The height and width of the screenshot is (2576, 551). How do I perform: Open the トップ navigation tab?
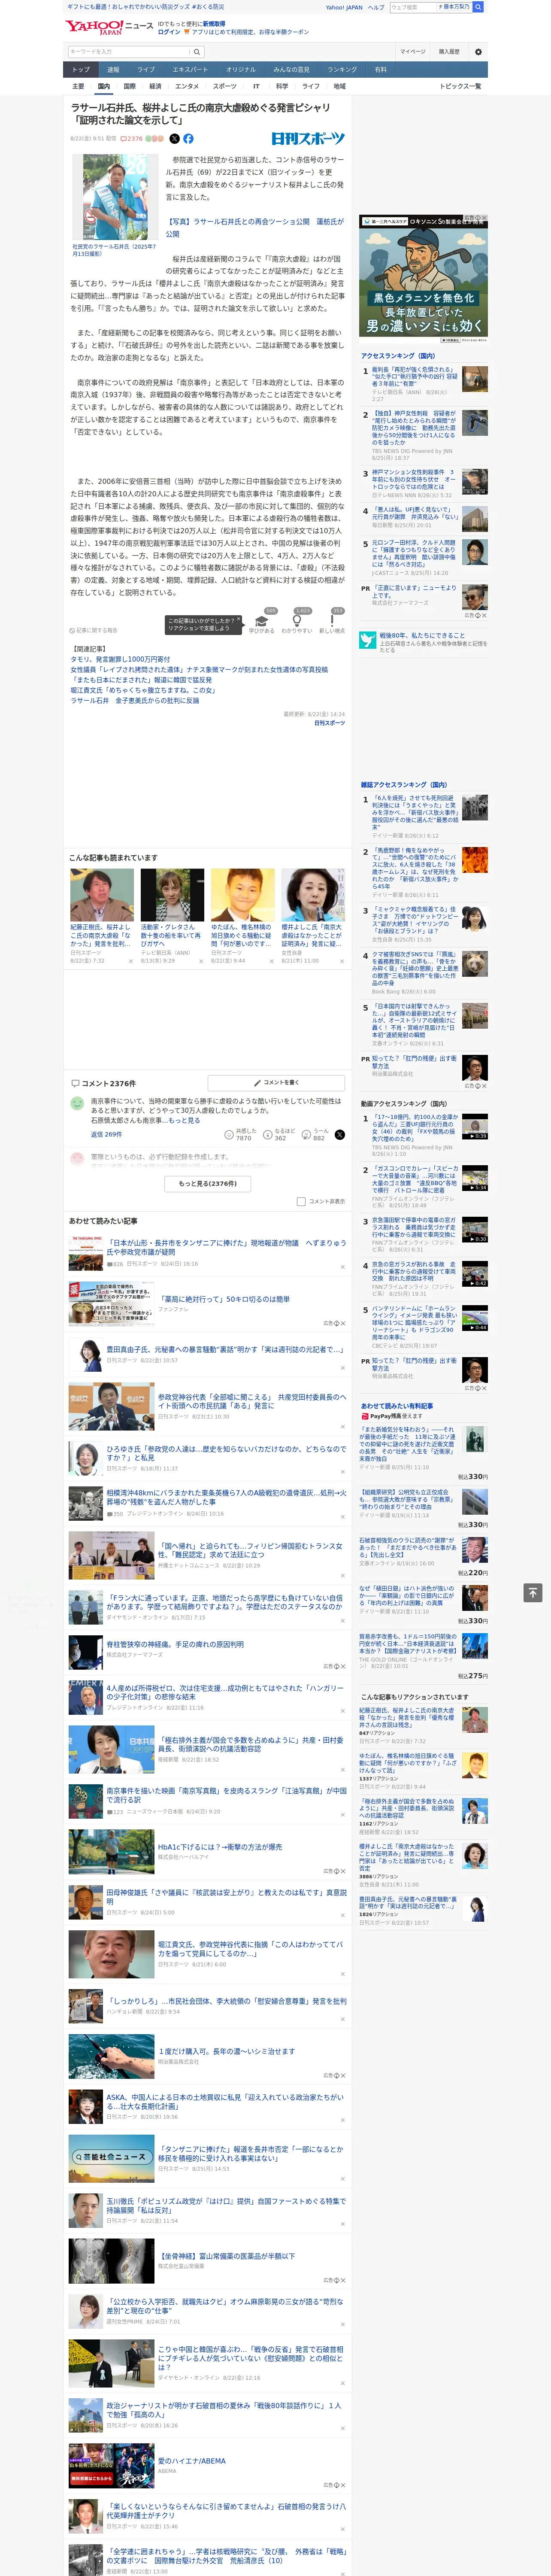(x=81, y=70)
